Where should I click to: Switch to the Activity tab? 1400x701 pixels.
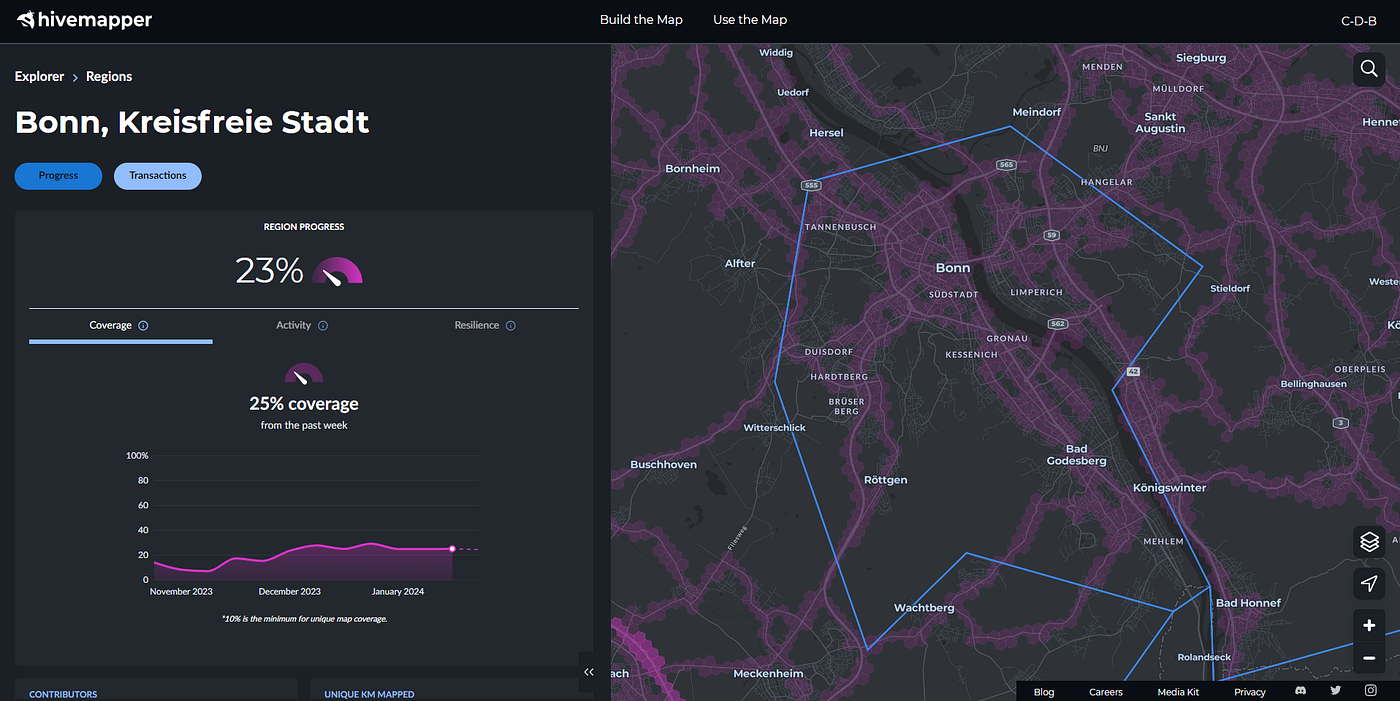(x=302, y=326)
